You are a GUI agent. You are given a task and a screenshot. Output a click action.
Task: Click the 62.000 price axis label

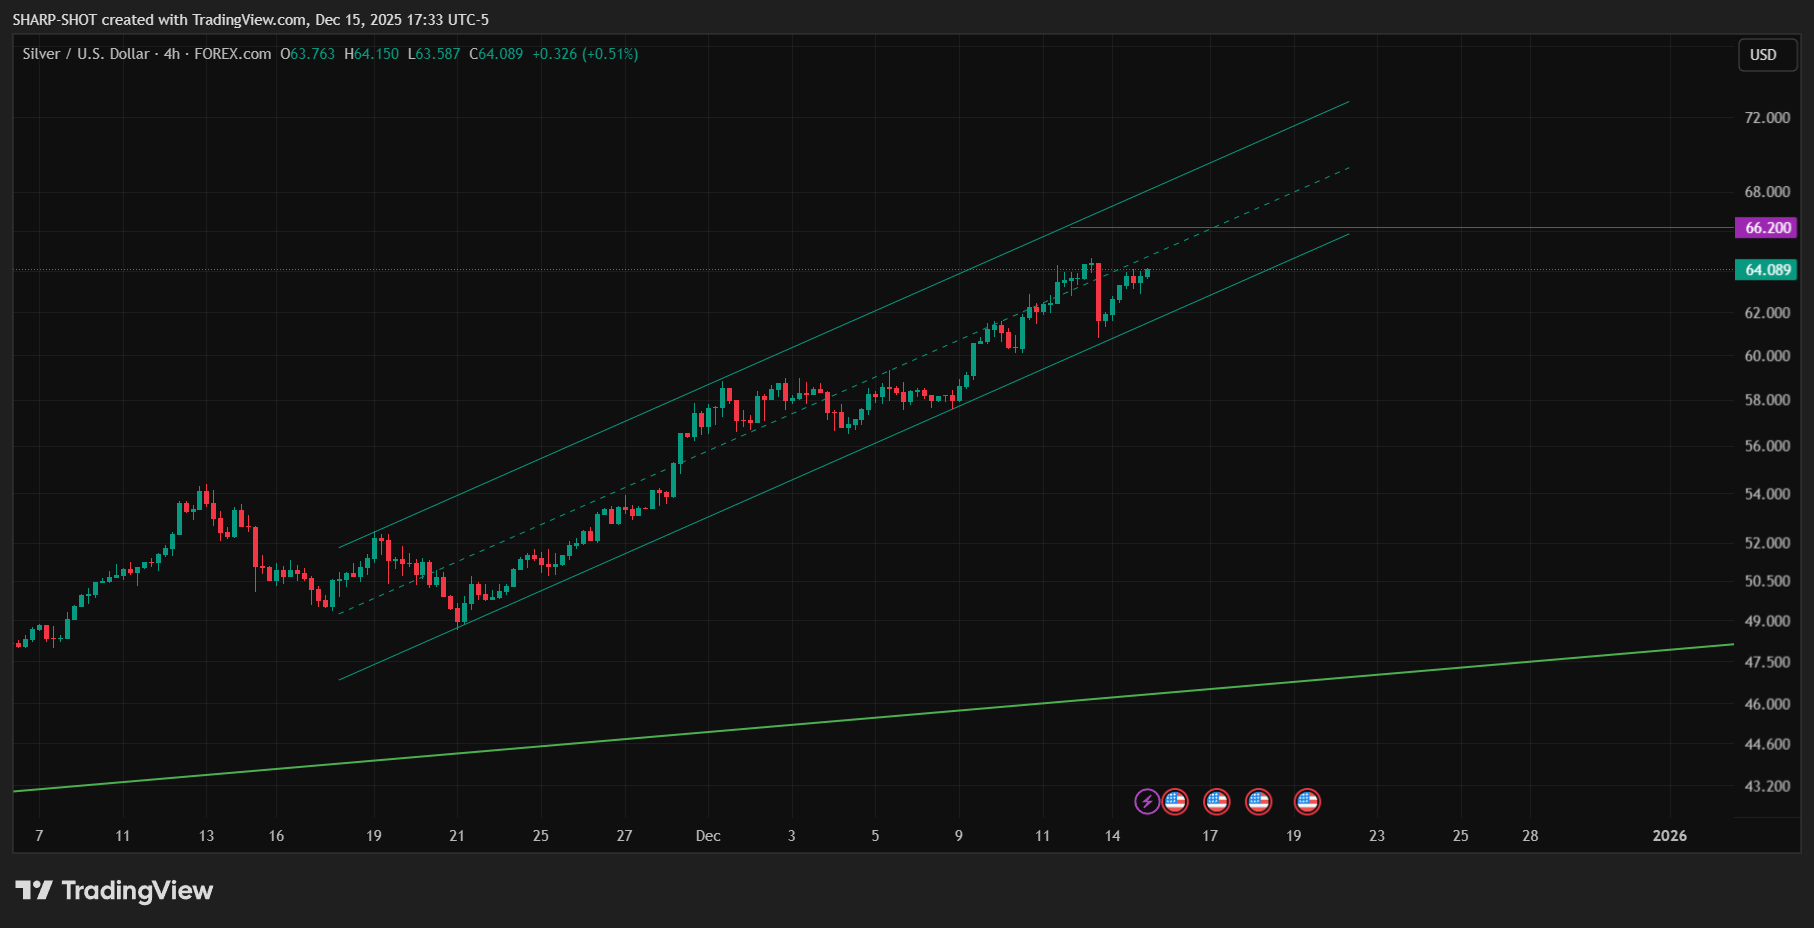coord(1767,313)
